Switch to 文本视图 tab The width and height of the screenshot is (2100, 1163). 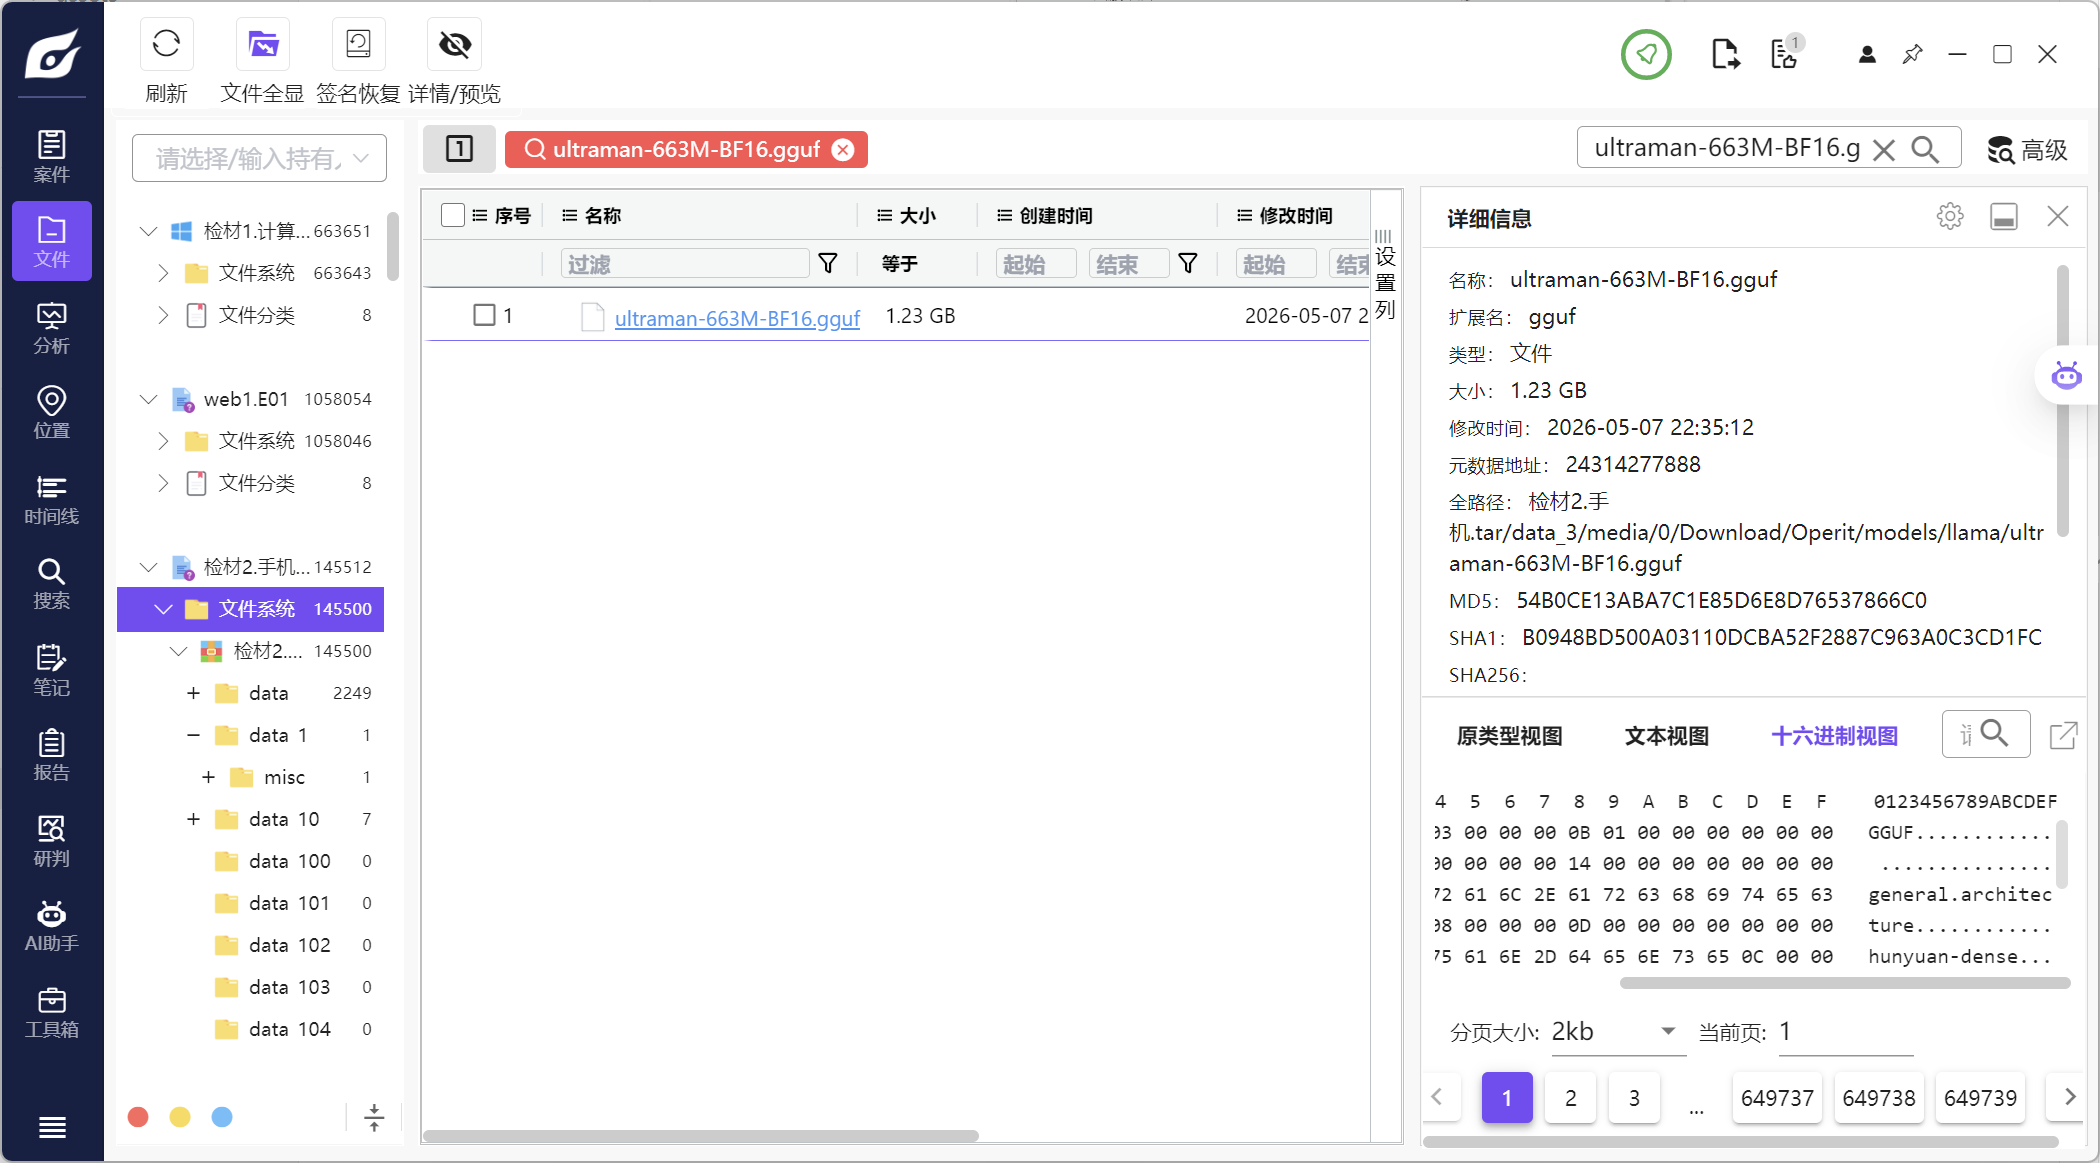click(x=1667, y=736)
